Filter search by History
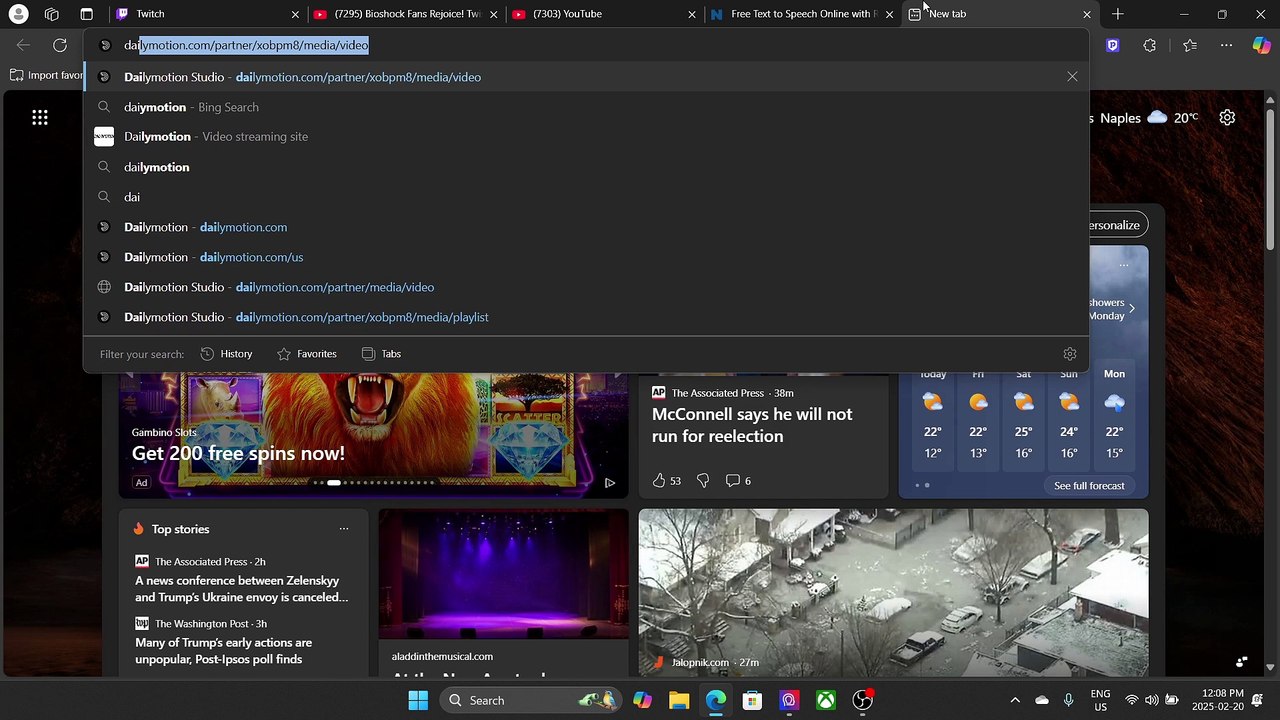 226,354
